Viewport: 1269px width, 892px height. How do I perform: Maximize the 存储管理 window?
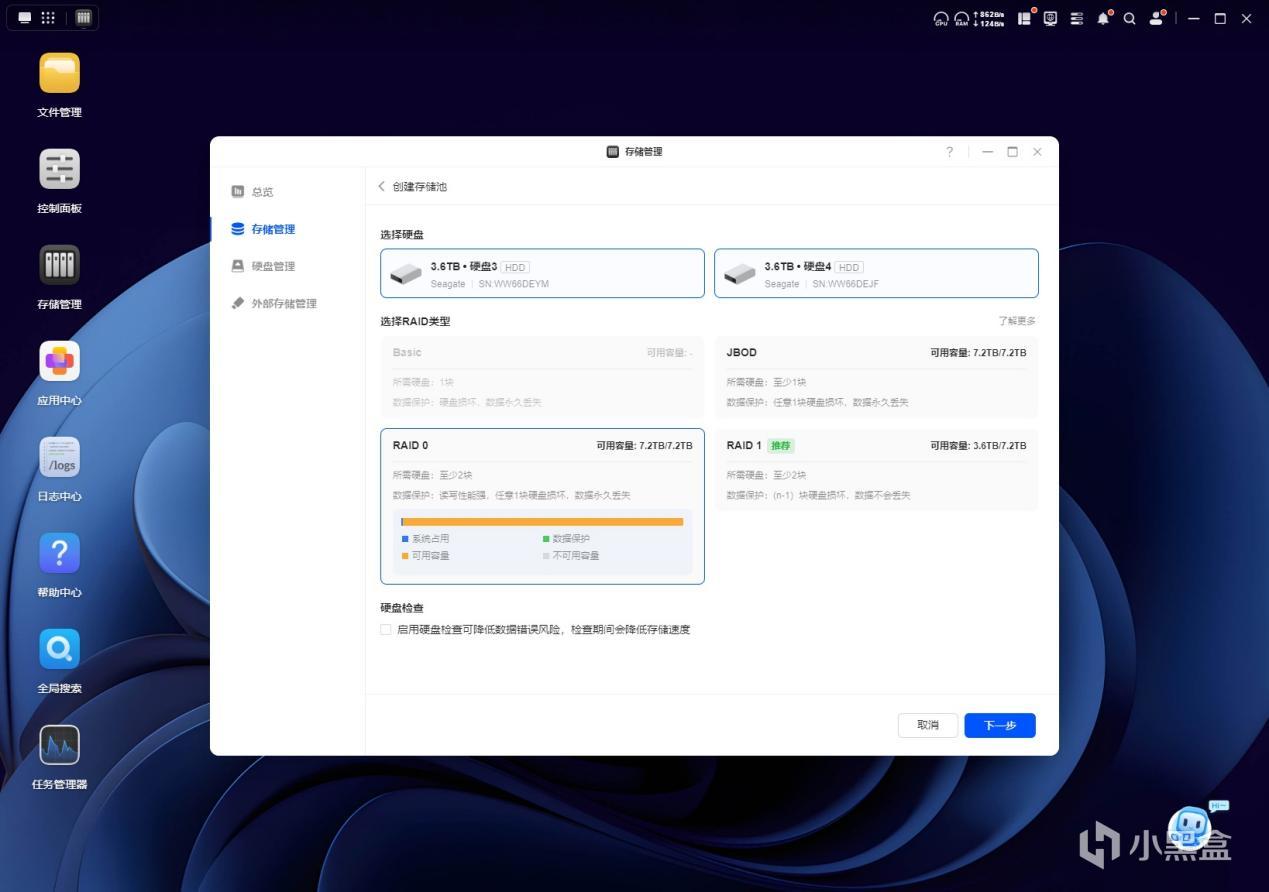coord(1012,152)
